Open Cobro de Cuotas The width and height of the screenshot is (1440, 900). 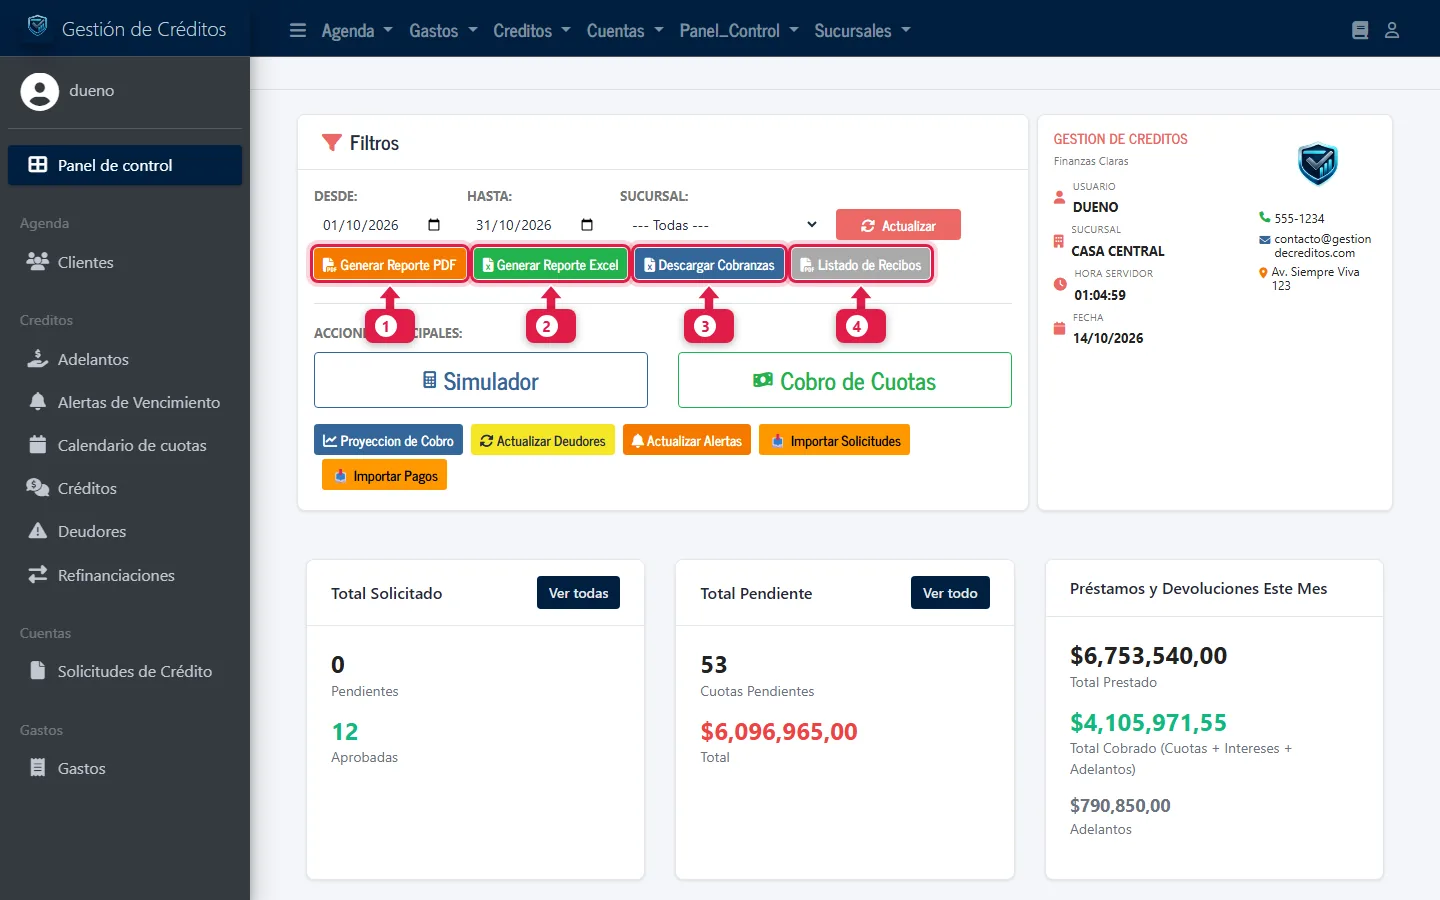coord(845,380)
